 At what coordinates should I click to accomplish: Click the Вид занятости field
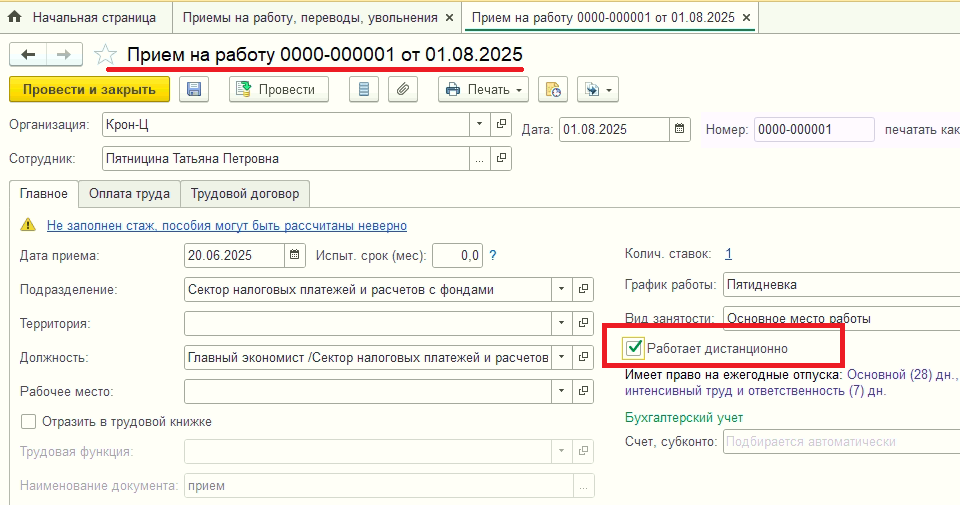(841, 318)
